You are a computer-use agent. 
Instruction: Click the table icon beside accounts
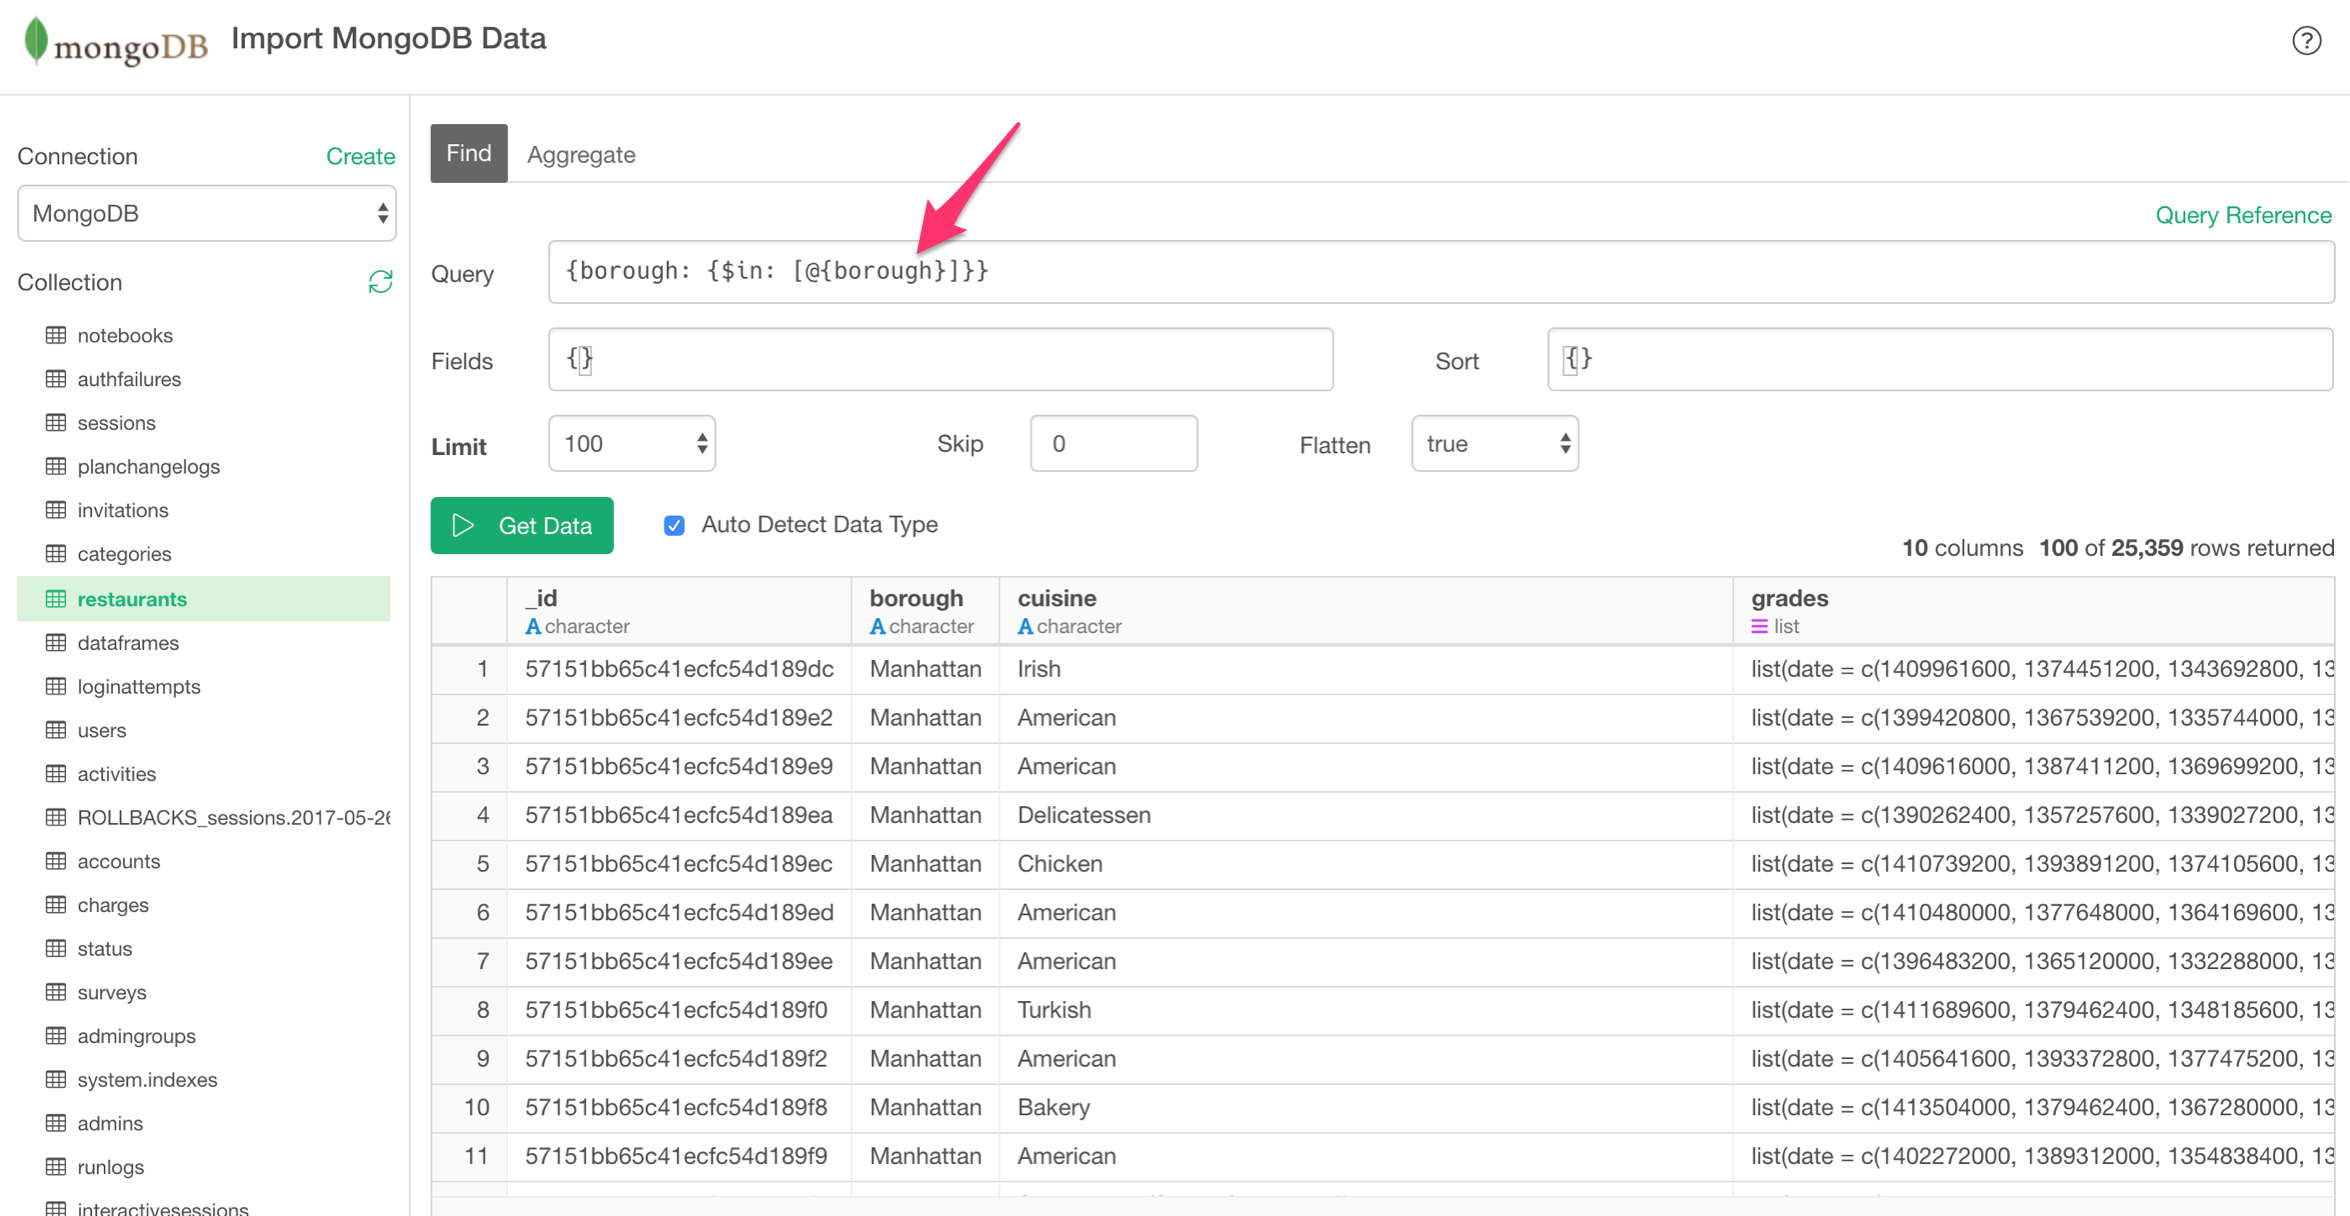click(x=56, y=861)
